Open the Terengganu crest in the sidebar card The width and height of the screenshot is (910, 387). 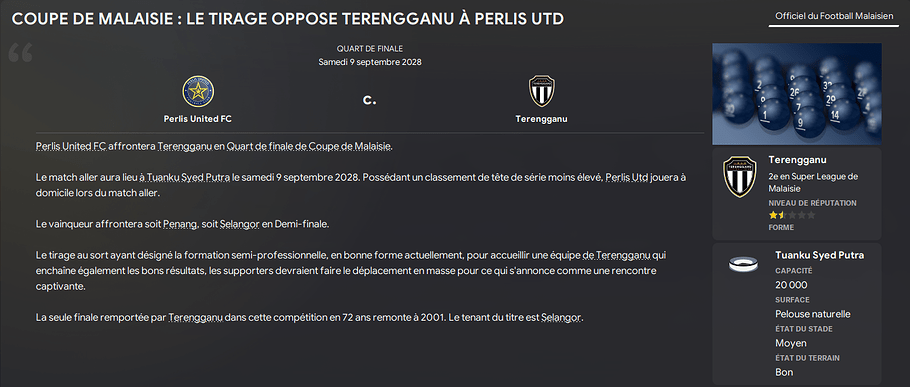pyautogui.click(x=739, y=176)
